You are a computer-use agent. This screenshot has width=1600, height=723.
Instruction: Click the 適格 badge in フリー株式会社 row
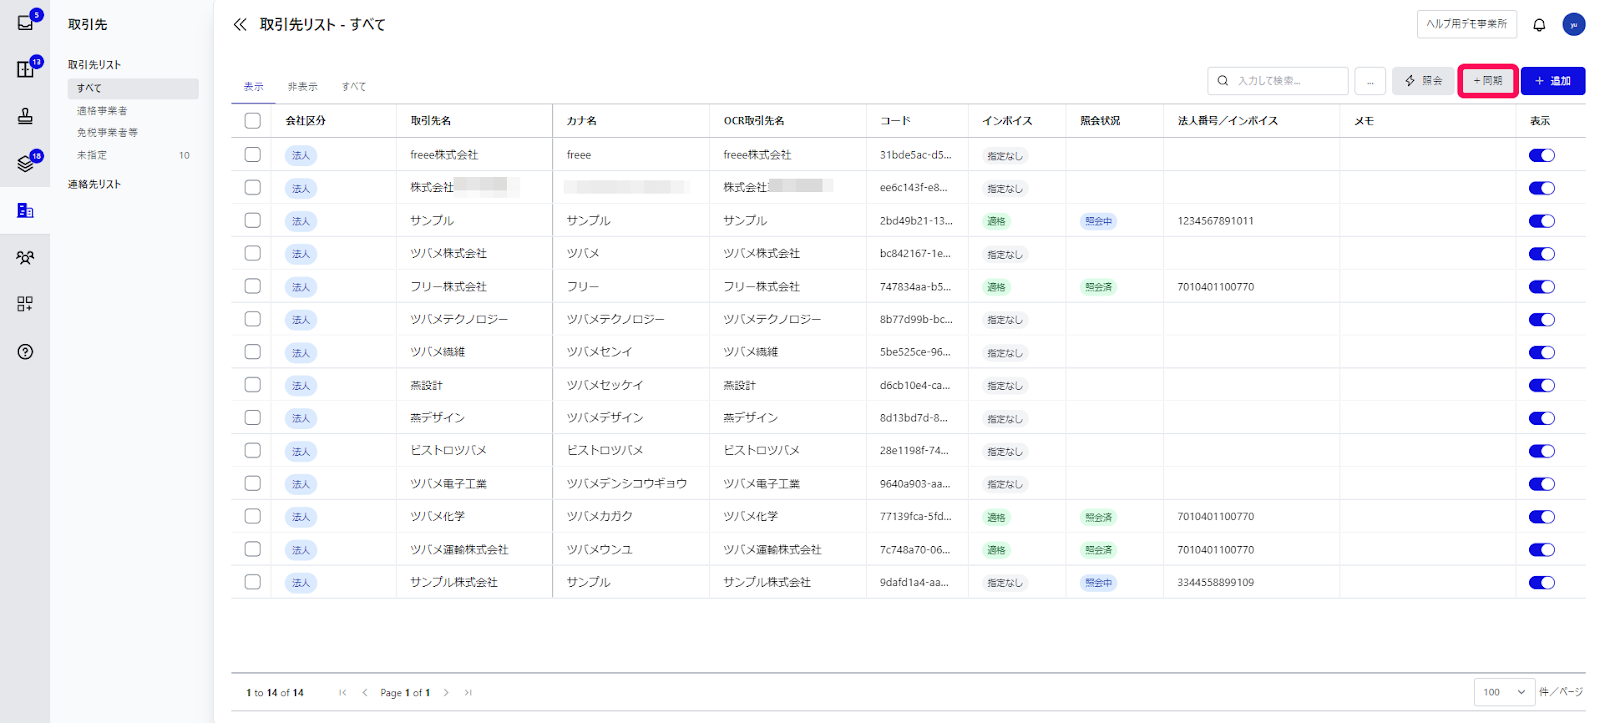[997, 287]
